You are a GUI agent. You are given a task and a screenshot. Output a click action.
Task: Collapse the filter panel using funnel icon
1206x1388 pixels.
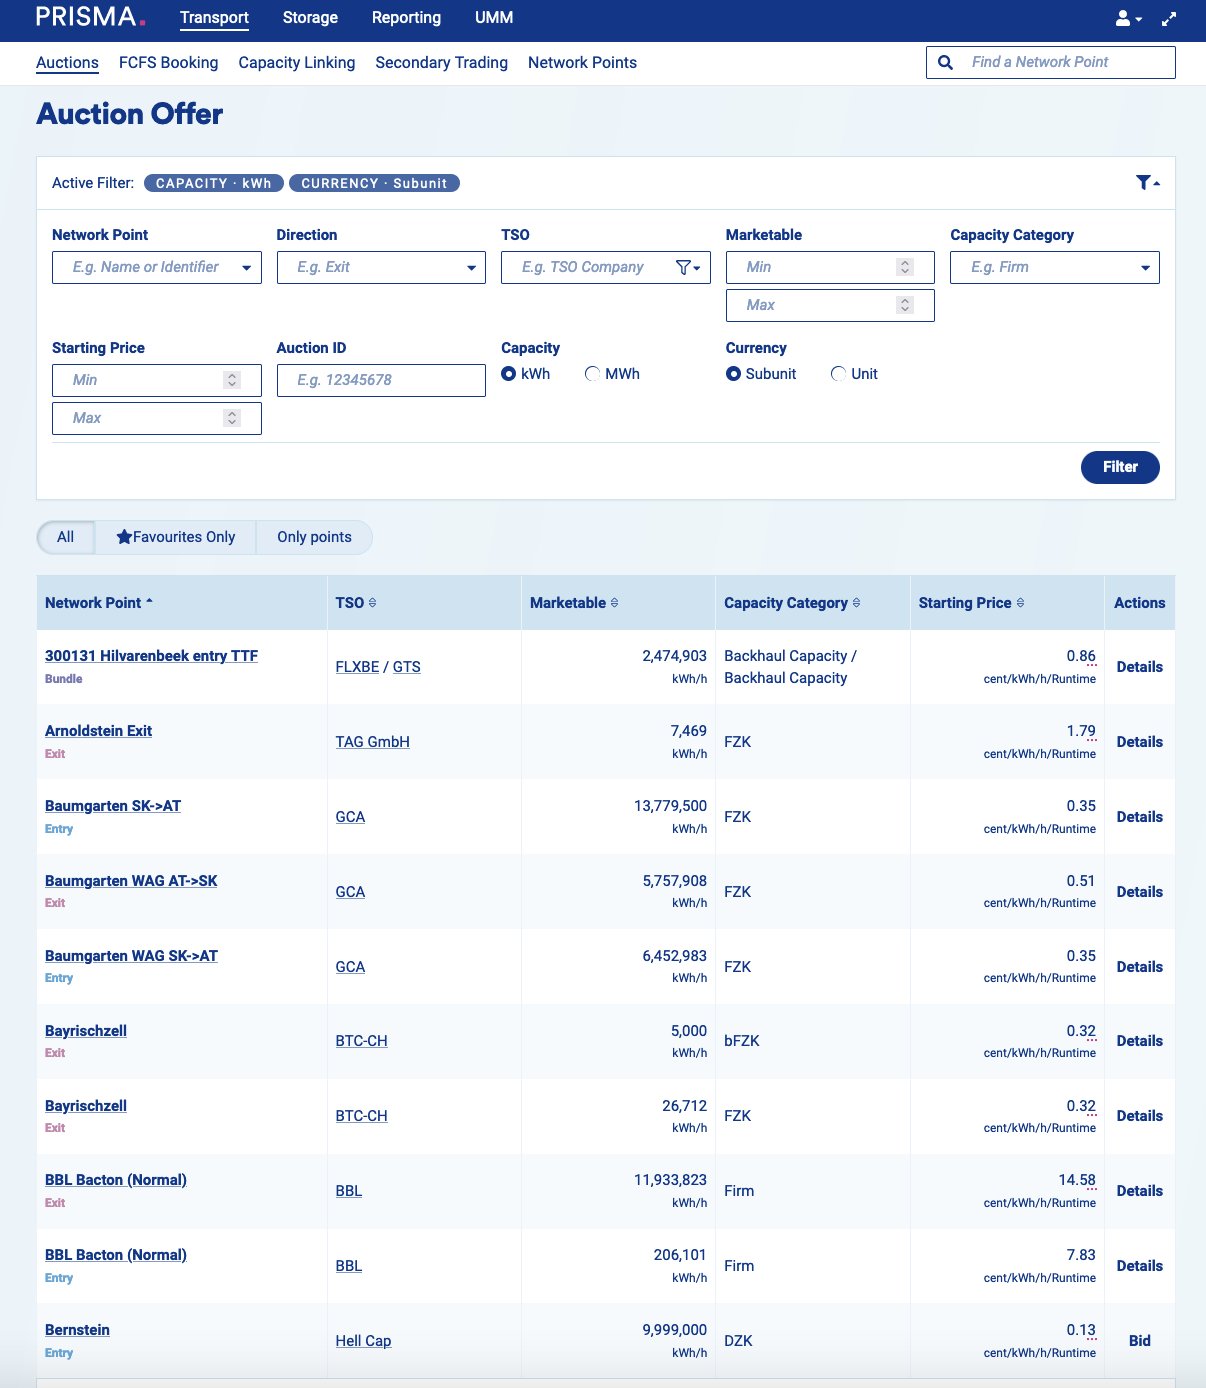coord(1147,182)
